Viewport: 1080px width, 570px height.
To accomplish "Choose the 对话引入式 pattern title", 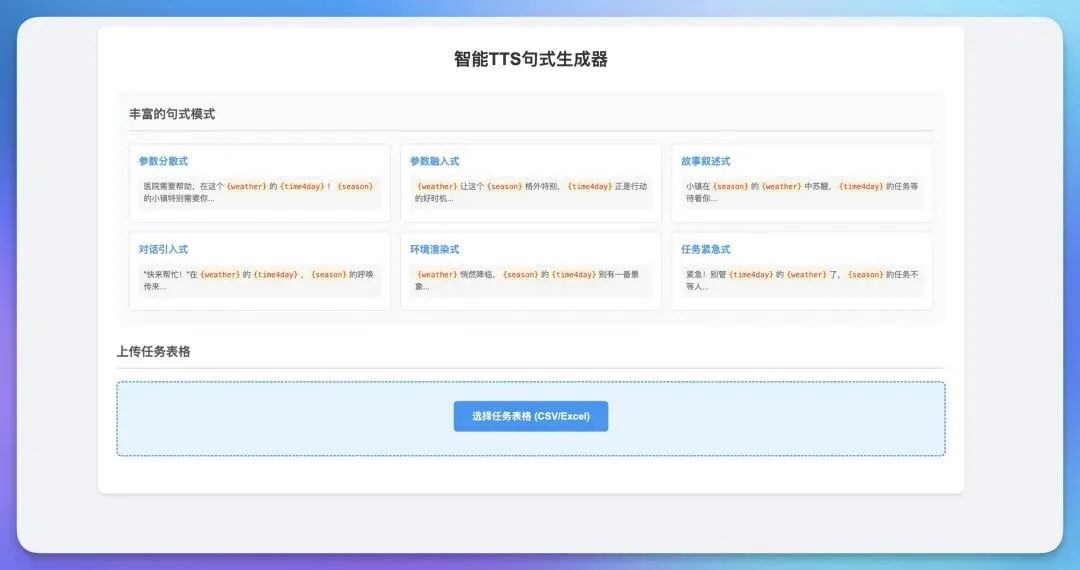I will coord(163,249).
